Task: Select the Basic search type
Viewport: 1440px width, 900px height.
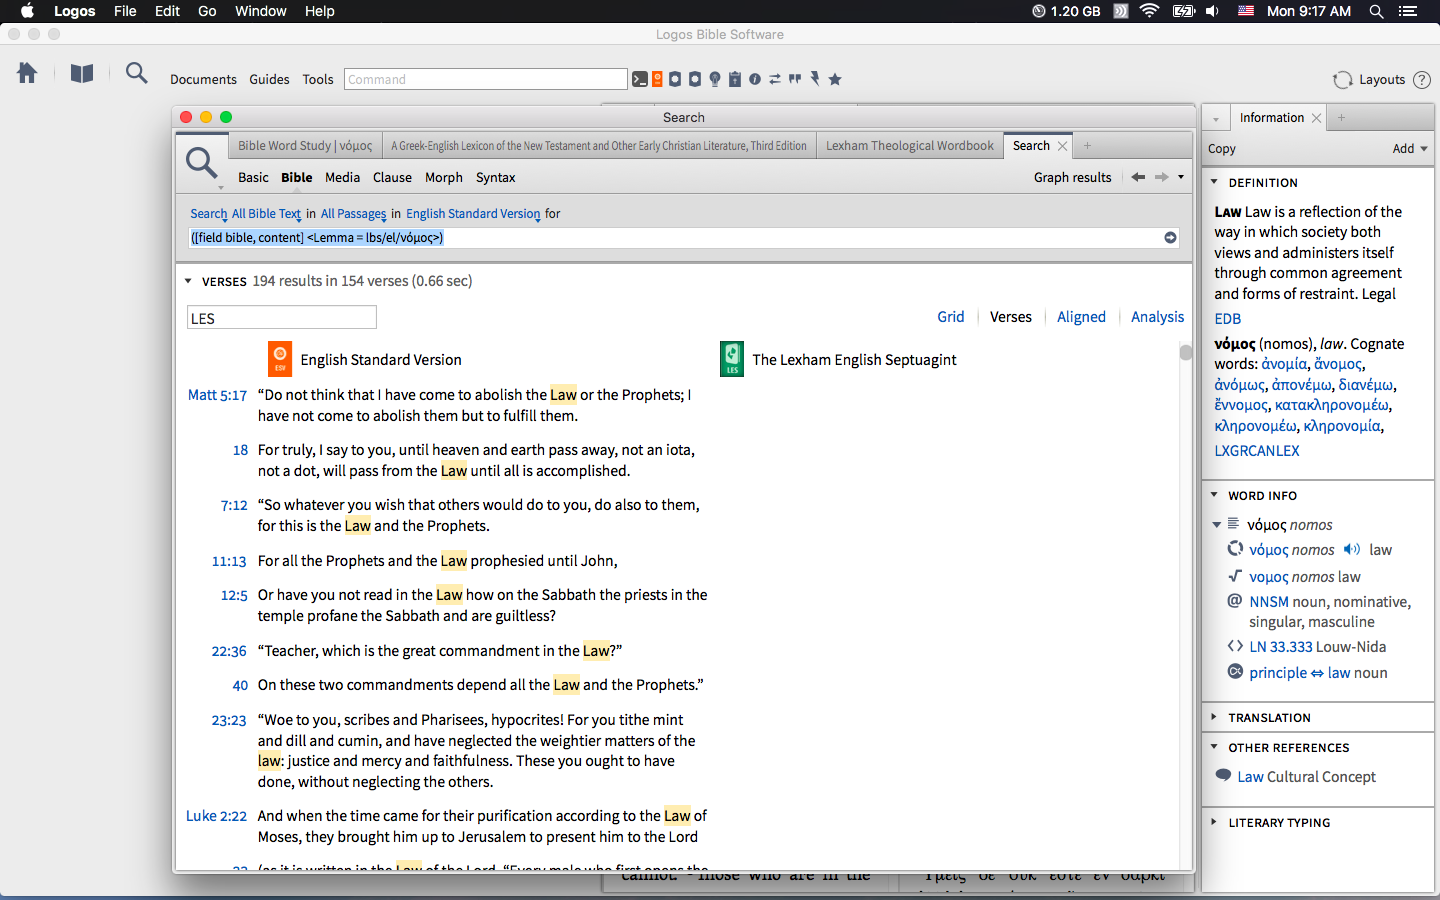Action: (253, 177)
